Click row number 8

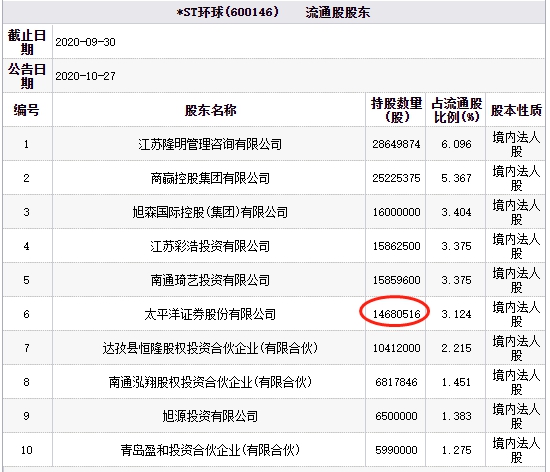(26, 382)
